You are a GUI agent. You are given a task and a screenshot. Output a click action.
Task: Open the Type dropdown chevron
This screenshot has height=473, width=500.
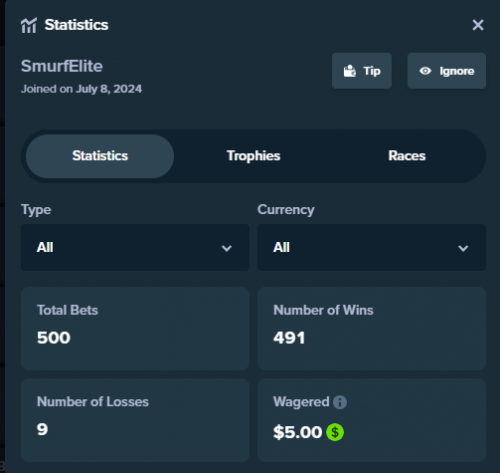coord(227,248)
